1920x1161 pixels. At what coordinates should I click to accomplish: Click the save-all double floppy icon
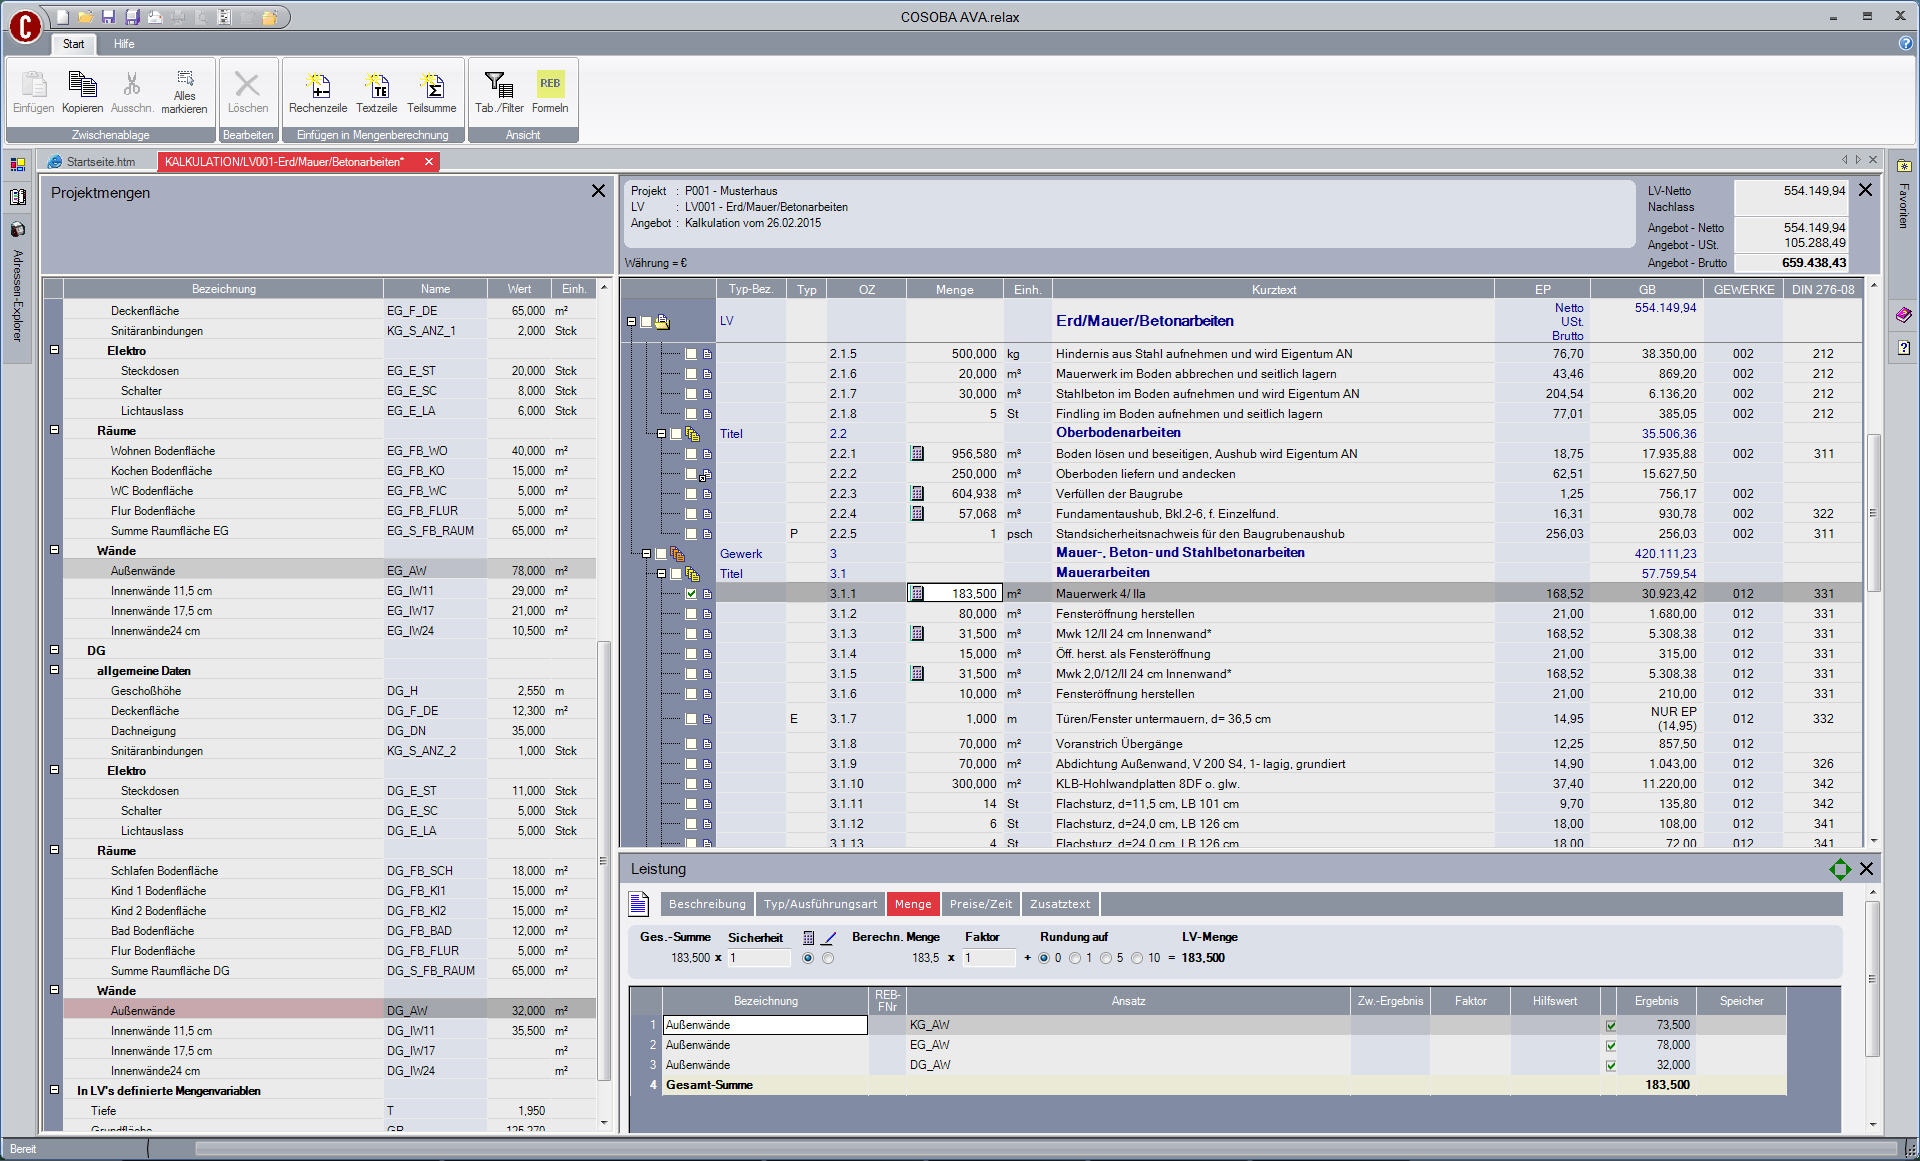point(131,17)
